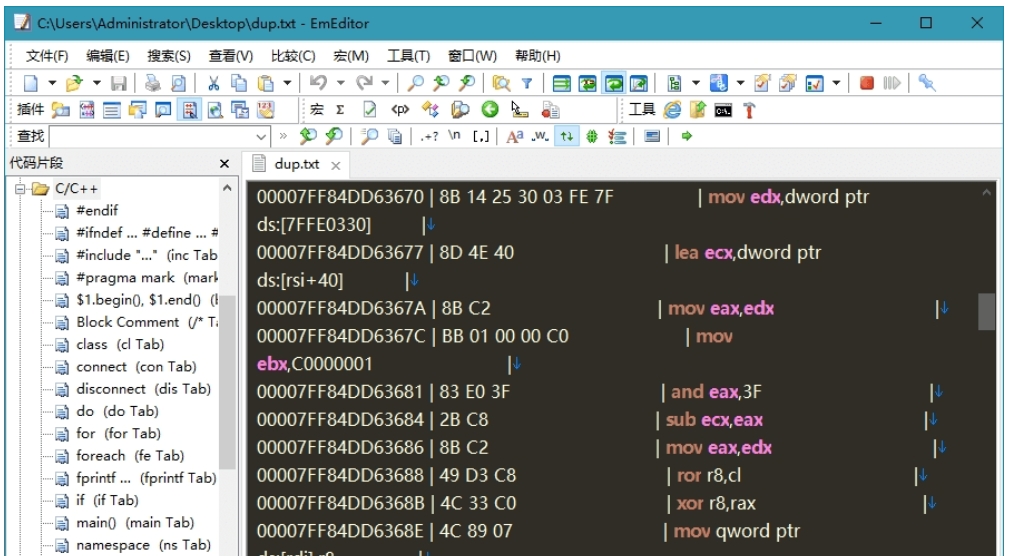Click the green right-arrow icon on the find bar
Viewport: 1010px width, 556px height.
click(687, 136)
